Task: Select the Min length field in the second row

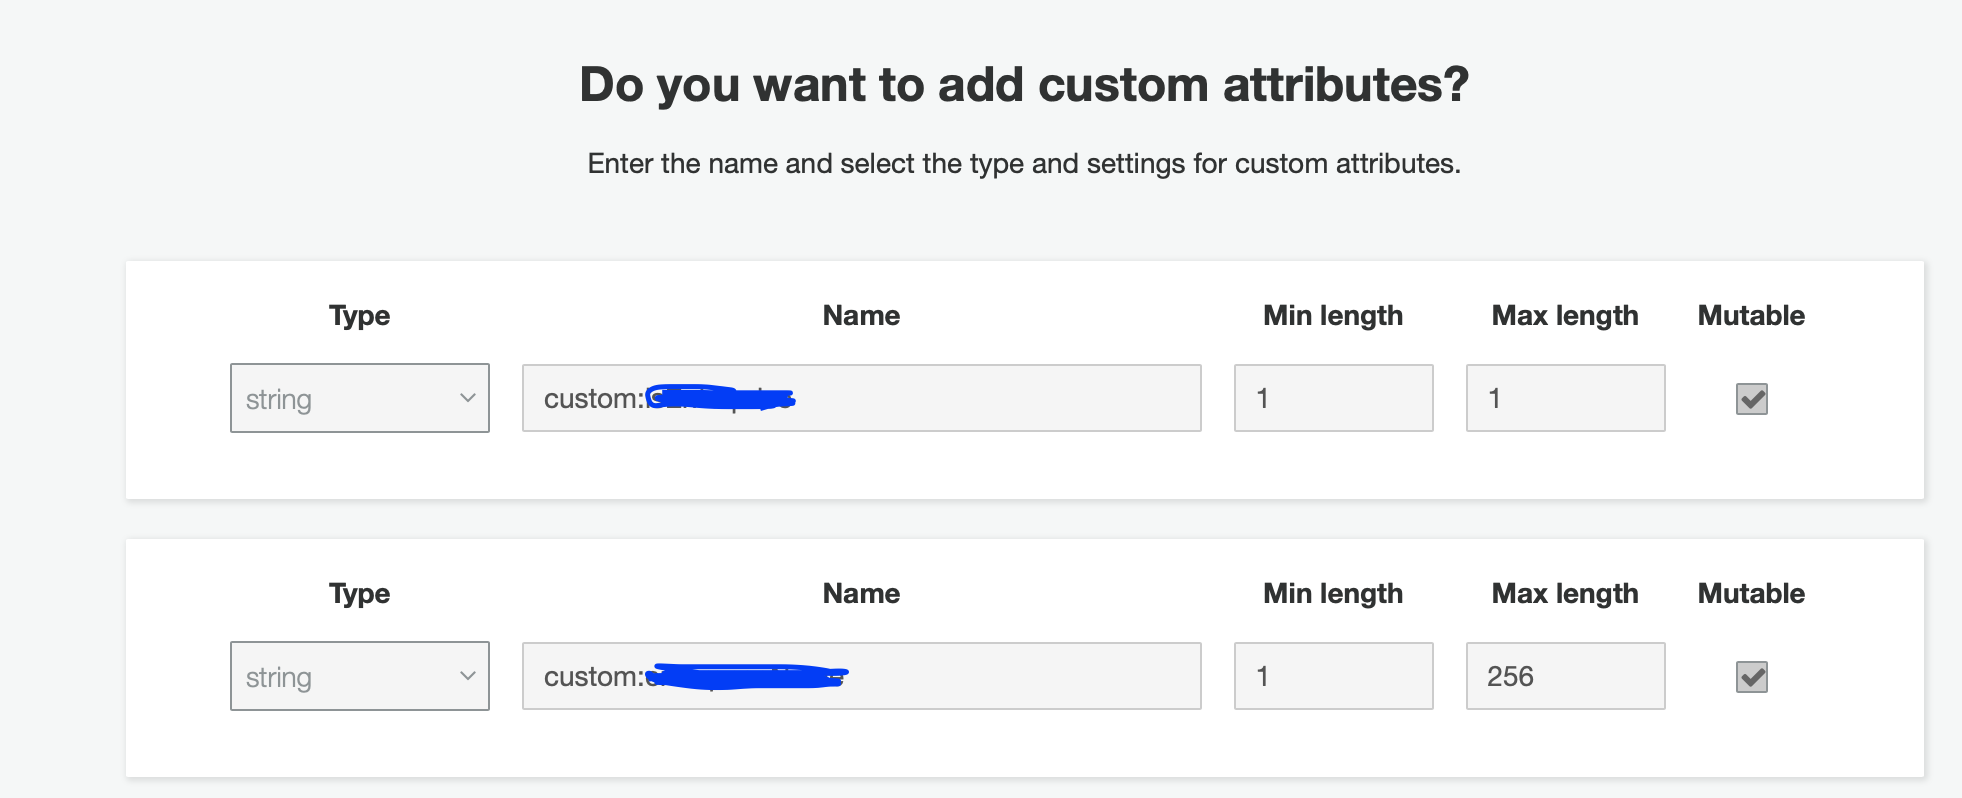Action: click(x=1333, y=675)
